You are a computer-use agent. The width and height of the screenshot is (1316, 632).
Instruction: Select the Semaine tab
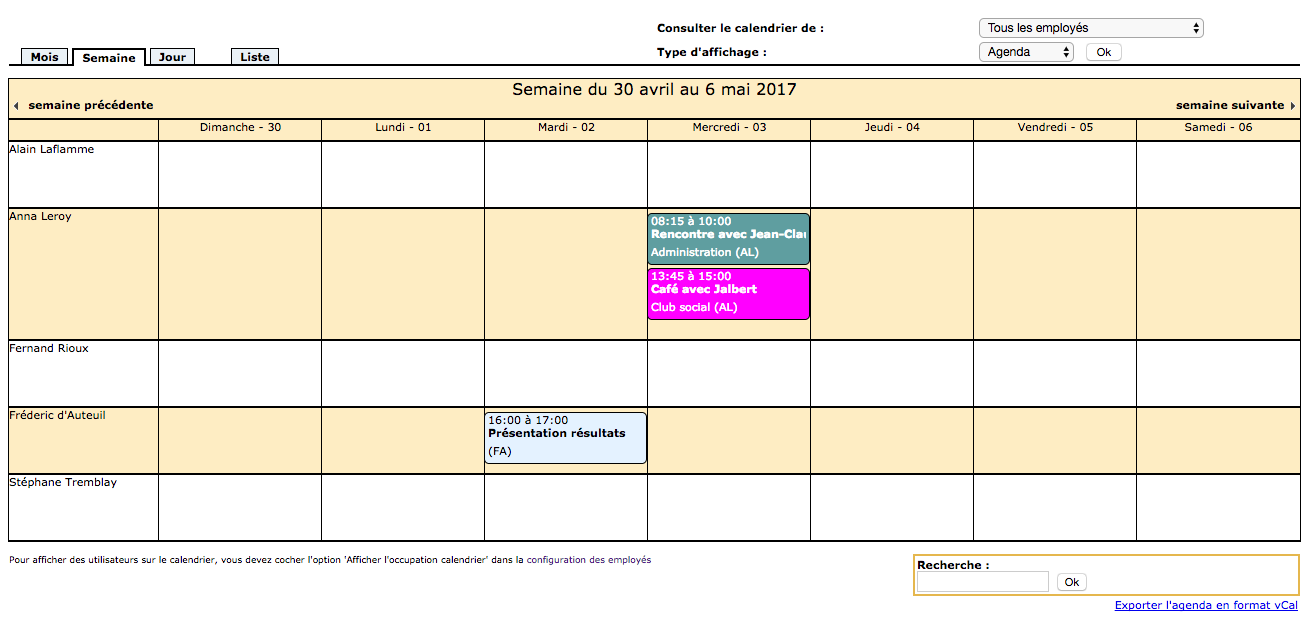[109, 58]
